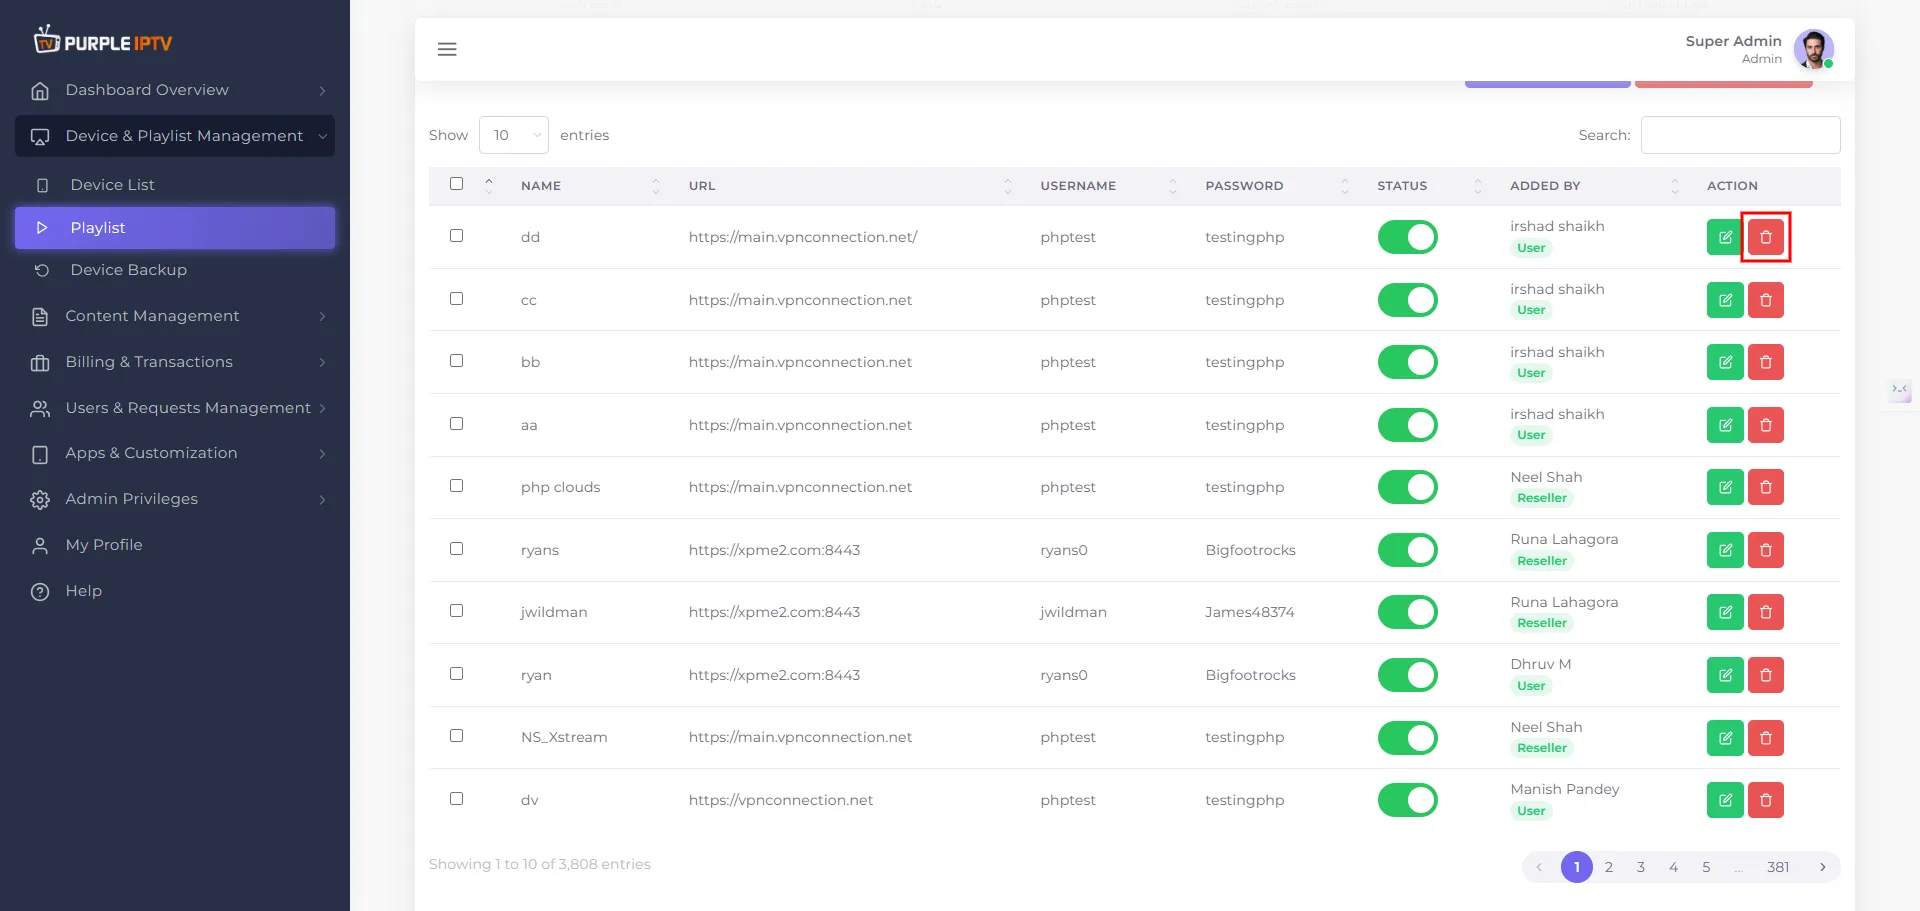Image resolution: width=1920 pixels, height=911 pixels.
Task: Click the edit icon for playlist dd
Action: pos(1725,238)
